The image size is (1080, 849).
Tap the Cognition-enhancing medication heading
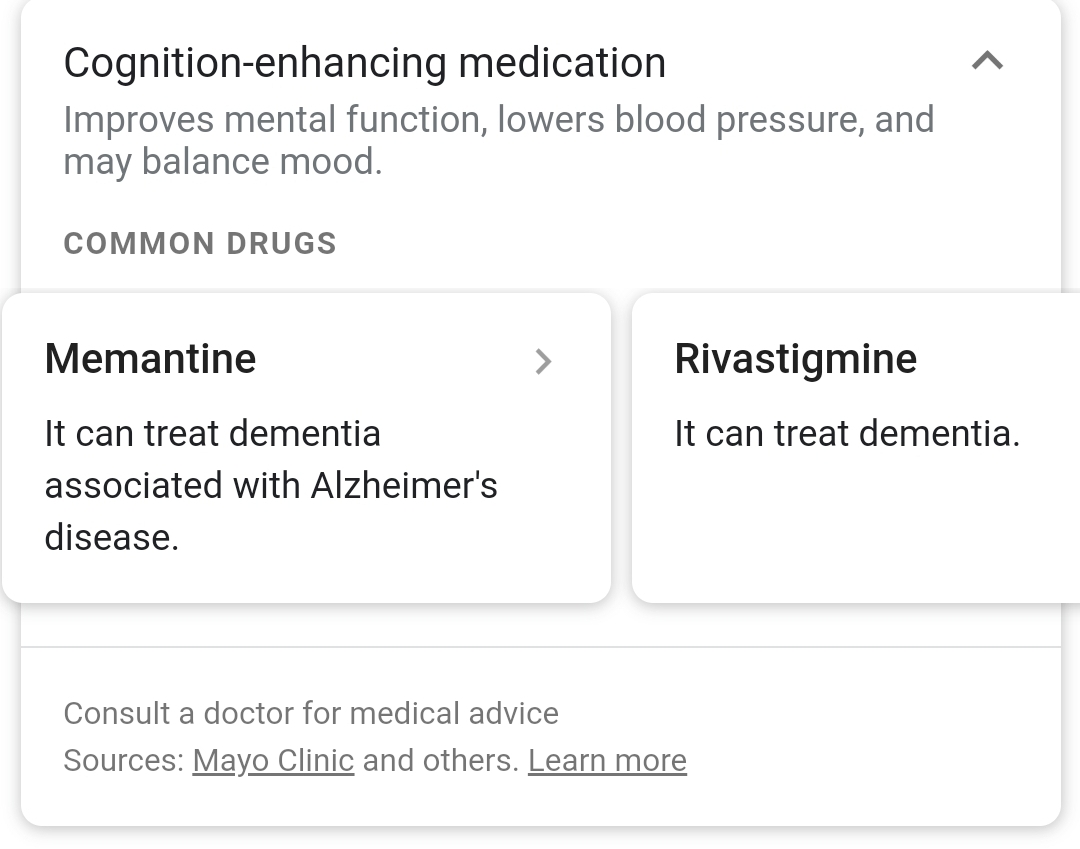364,63
